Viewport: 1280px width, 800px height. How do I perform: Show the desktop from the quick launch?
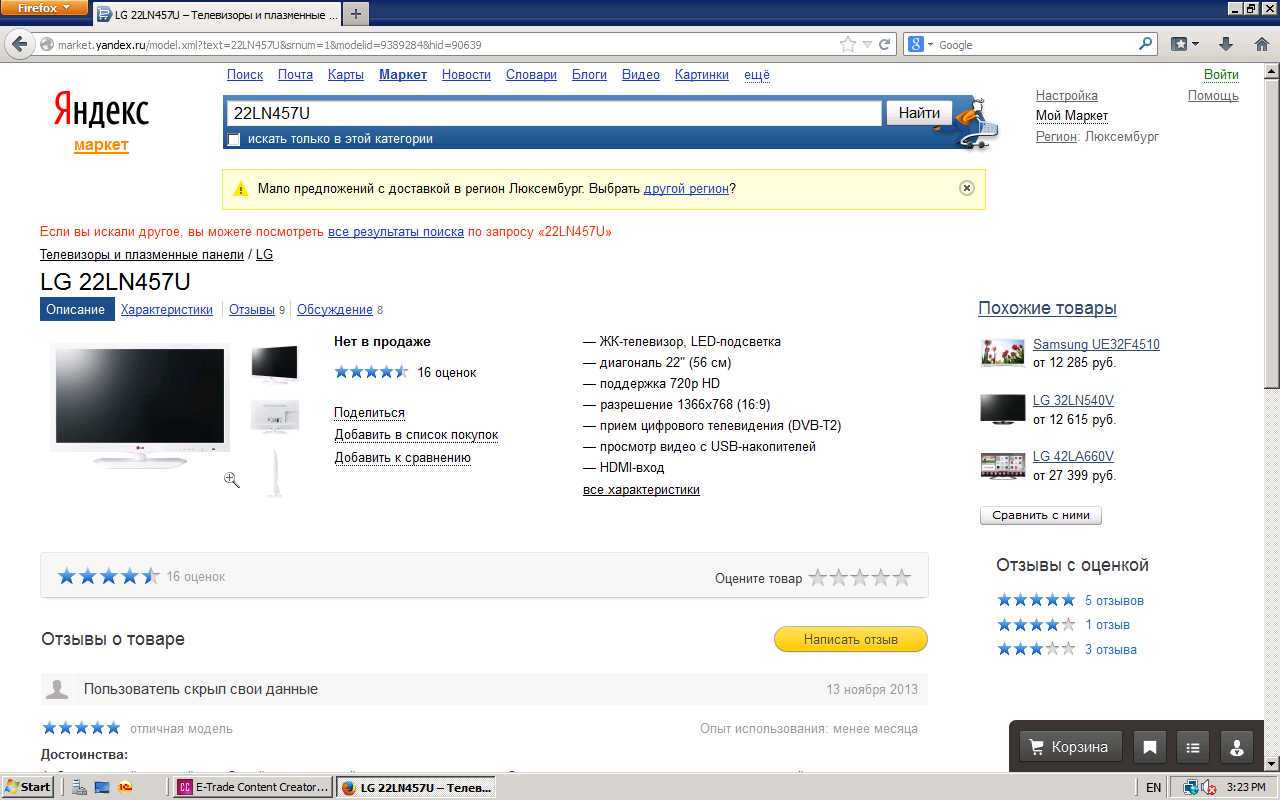[102, 787]
